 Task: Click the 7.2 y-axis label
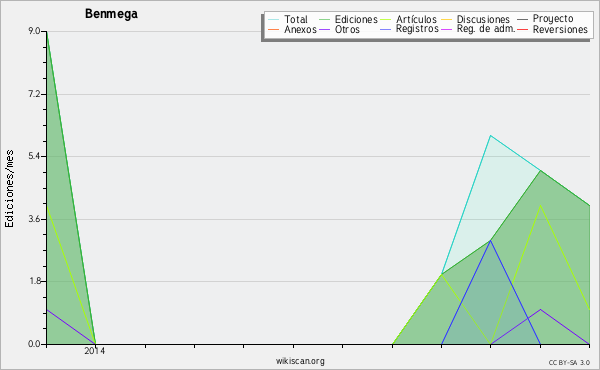point(34,94)
